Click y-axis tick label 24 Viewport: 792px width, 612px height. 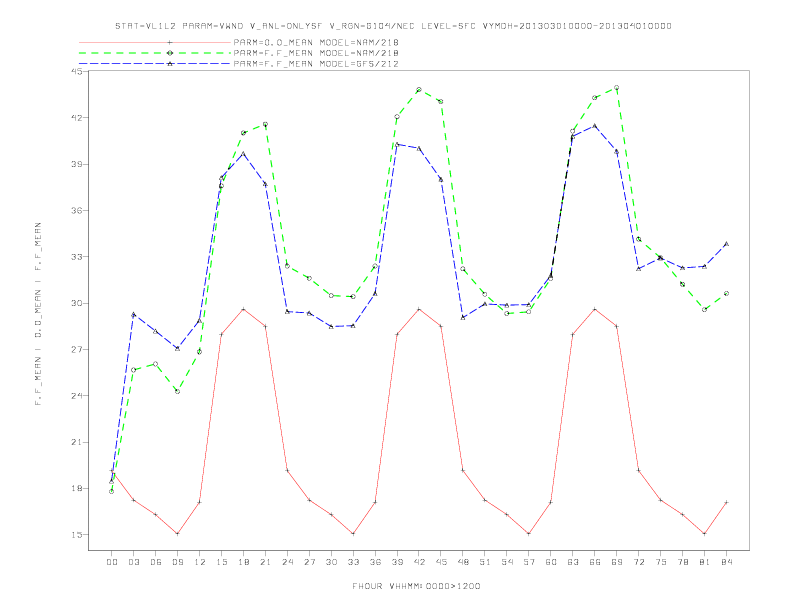(x=76, y=395)
